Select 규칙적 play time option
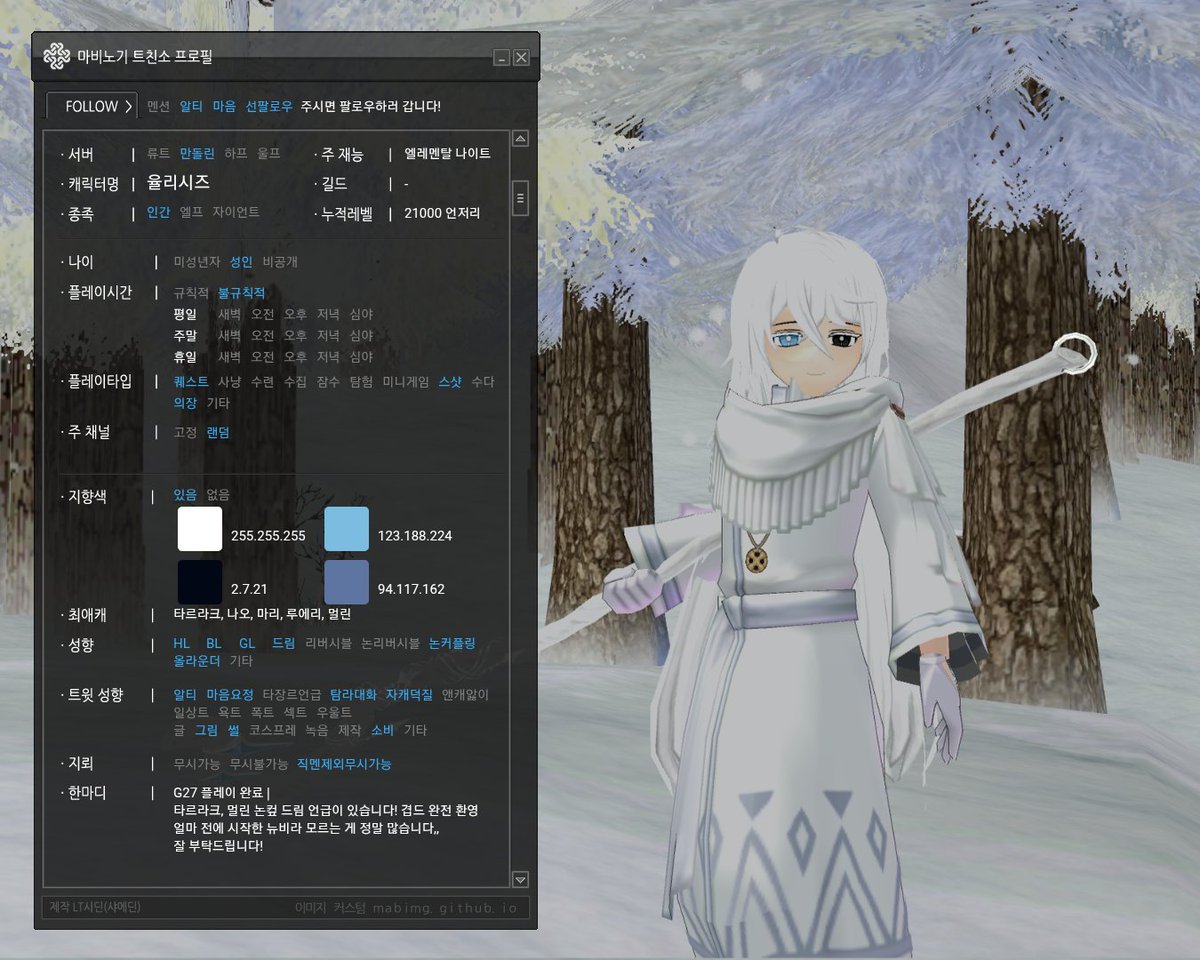 [191, 293]
